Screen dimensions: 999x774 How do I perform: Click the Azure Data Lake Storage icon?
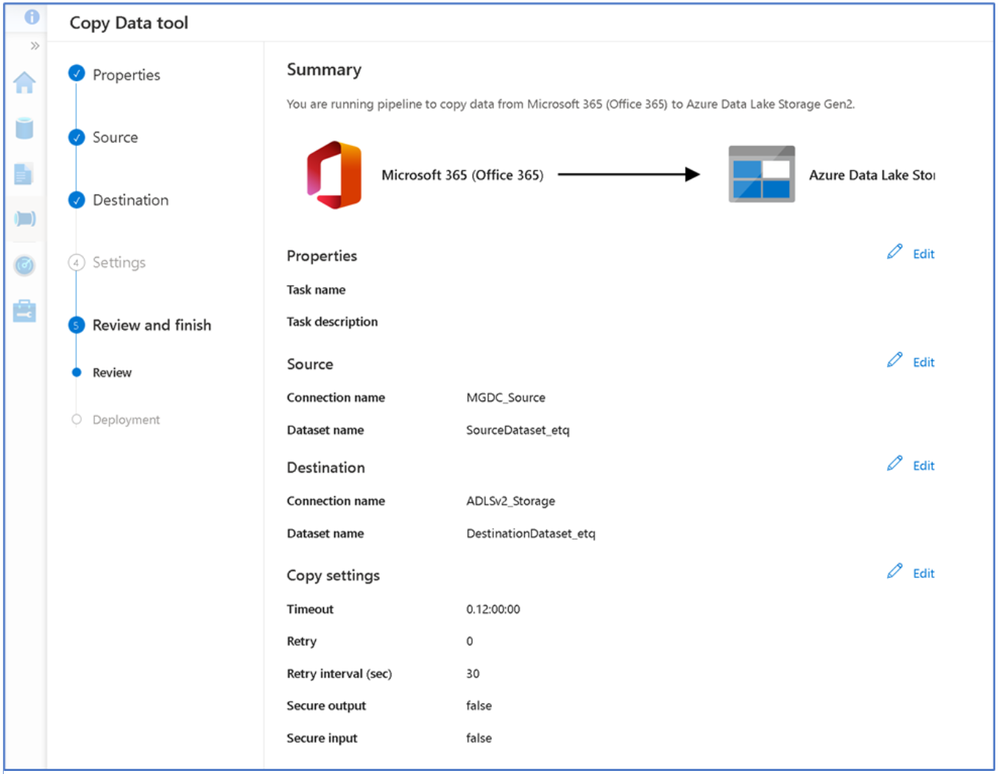point(761,174)
